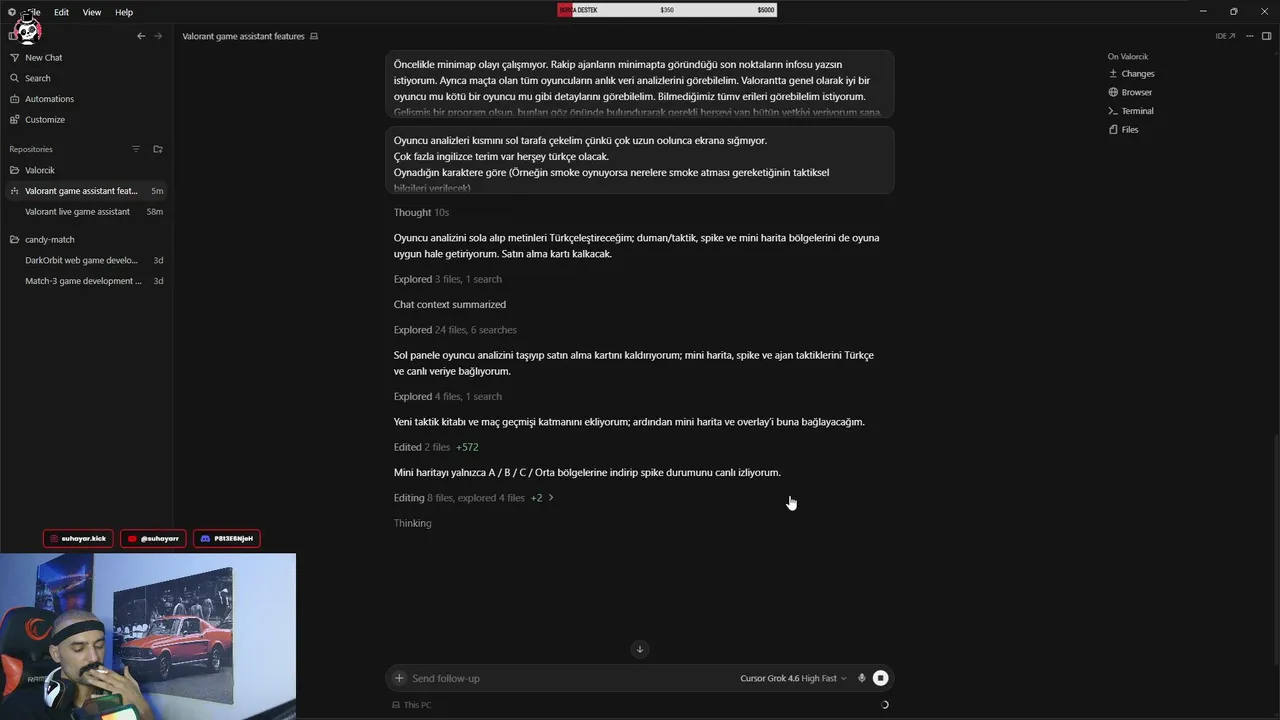Viewport: 1280px width, 720px height.
Task: Open the DarkOrbit web game chat
Action: point(87,260)
